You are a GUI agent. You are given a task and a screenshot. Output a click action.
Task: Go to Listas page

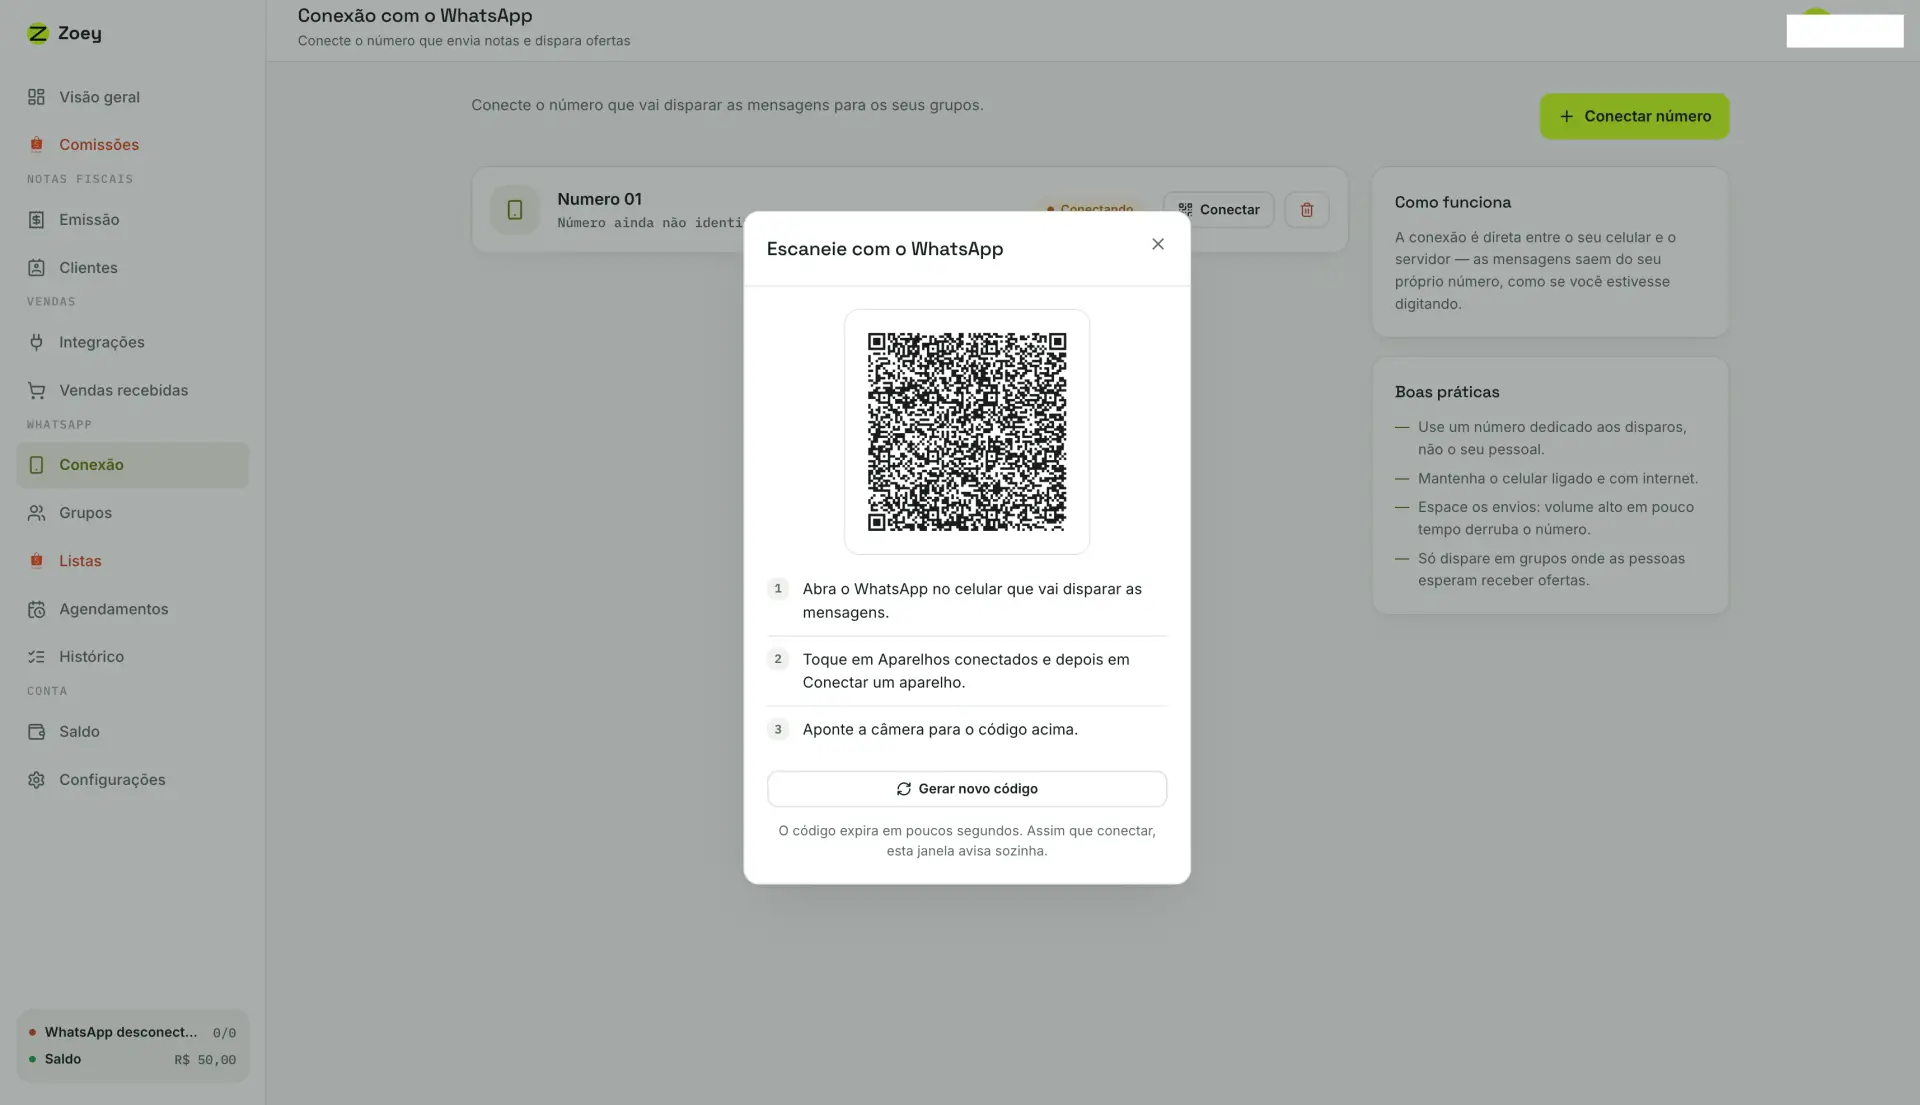(132, 561)
